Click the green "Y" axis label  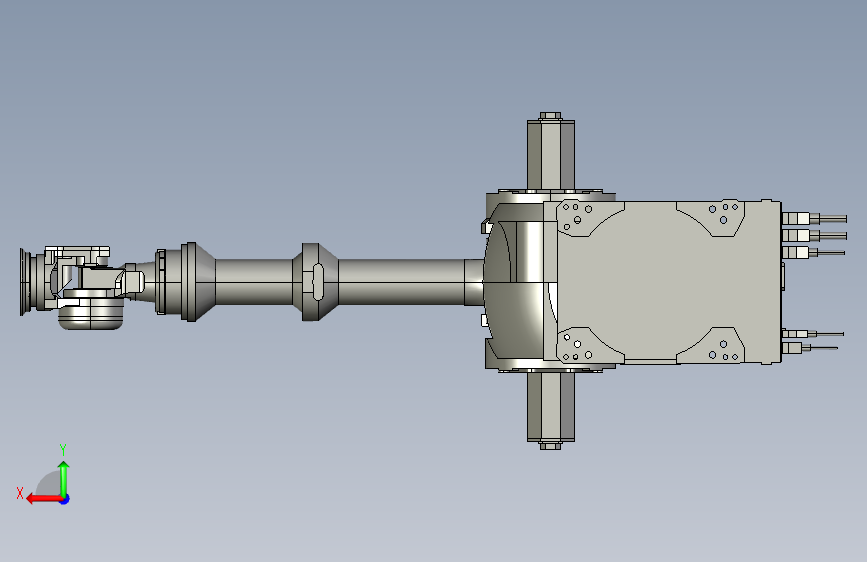pyautogui.click(x=63, y=449)
